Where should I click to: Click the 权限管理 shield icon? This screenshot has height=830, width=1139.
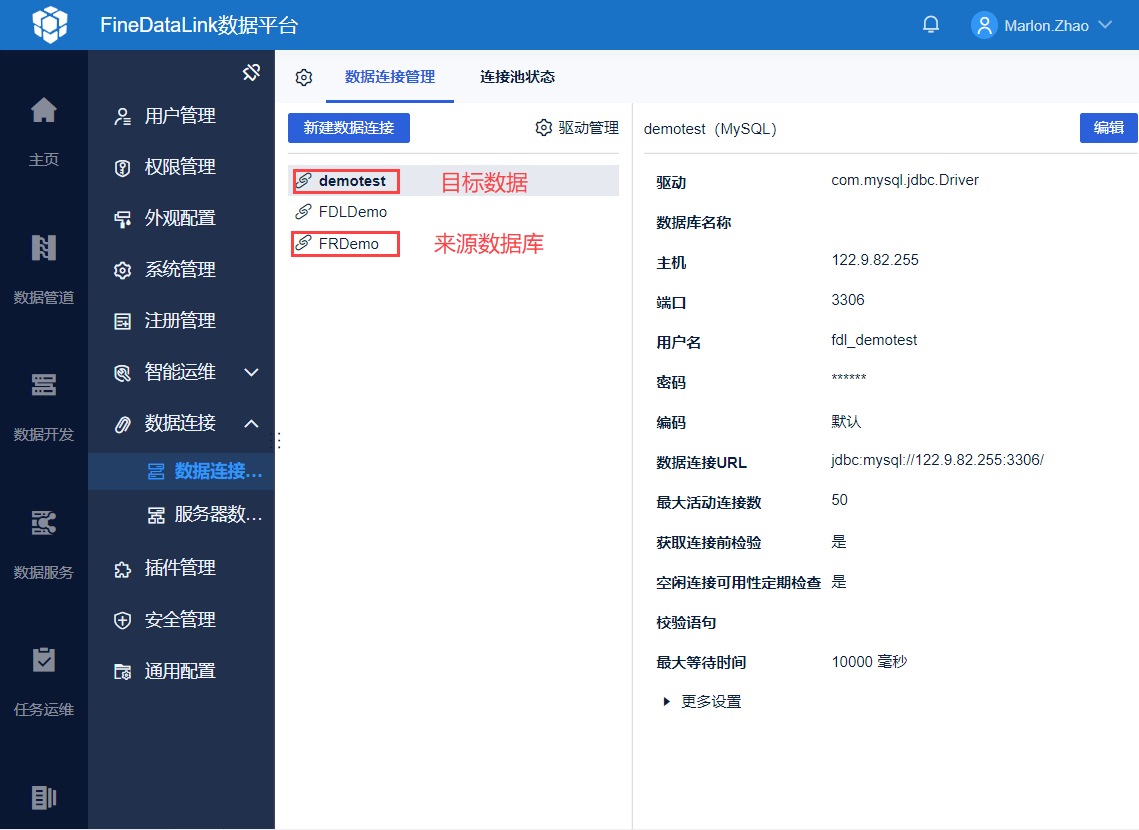pos(123,168)
